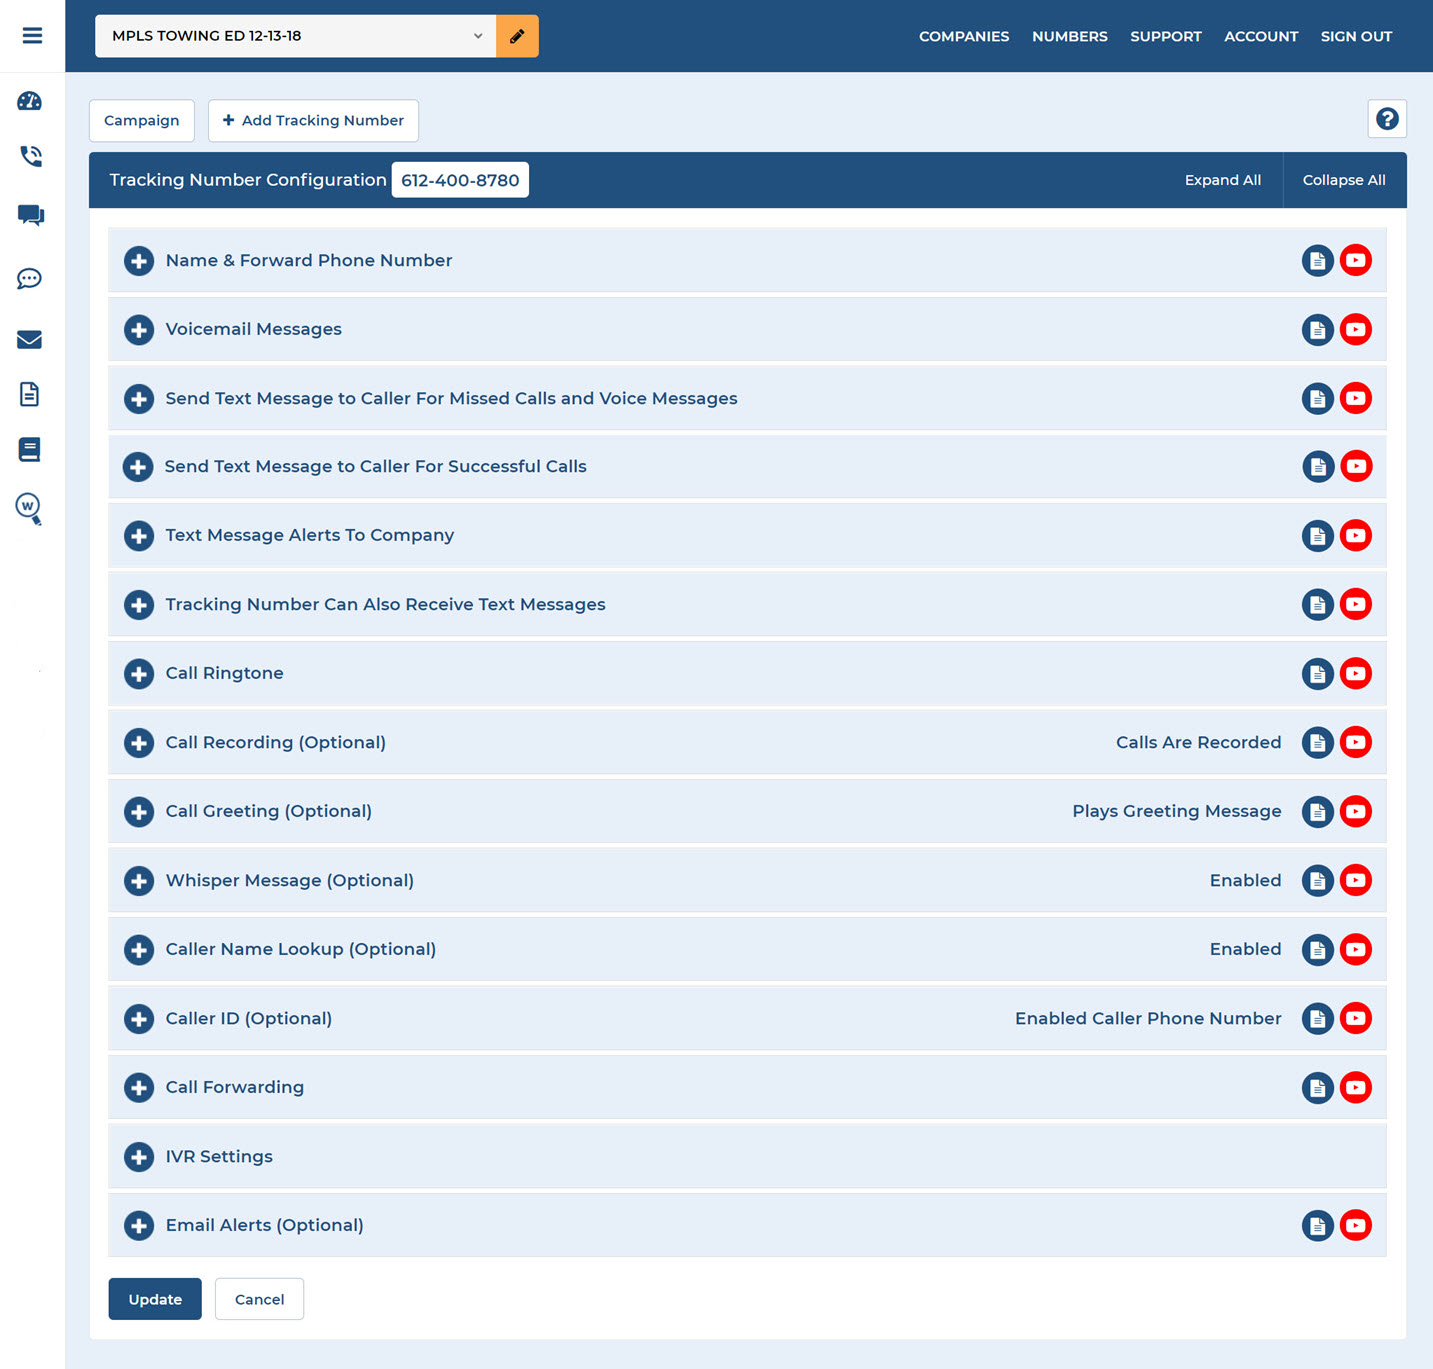Click the phone calls icon in sidebar

point(30,156)
